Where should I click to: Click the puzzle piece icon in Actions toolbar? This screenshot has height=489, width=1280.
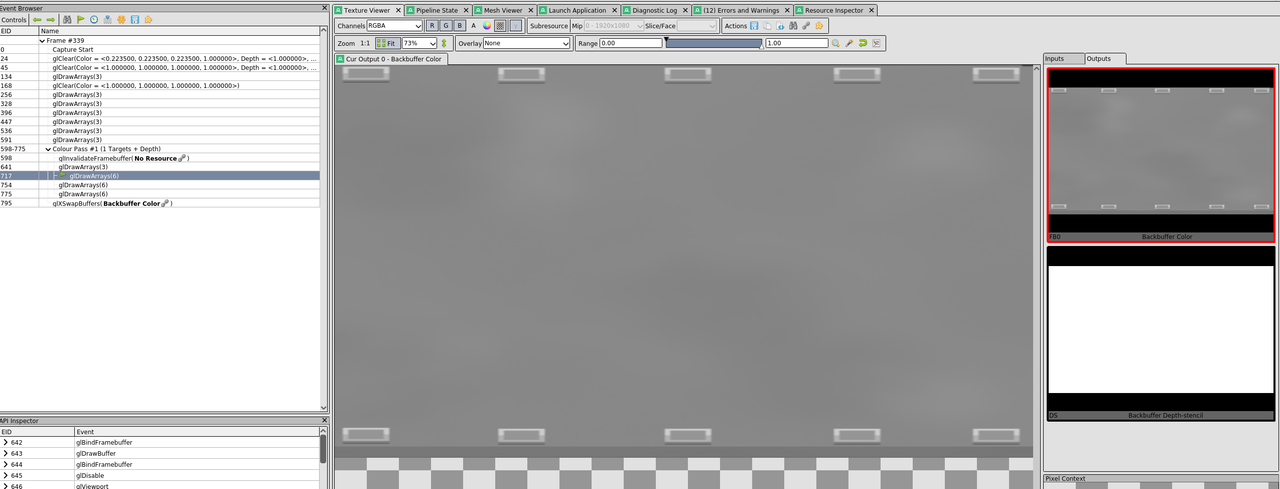(819, 25)
